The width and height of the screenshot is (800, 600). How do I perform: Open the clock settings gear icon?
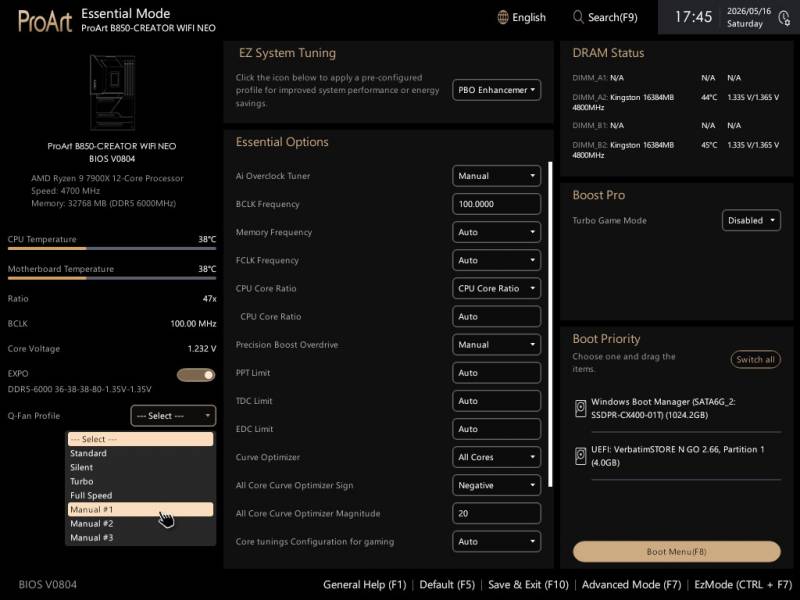pos(784,18)
